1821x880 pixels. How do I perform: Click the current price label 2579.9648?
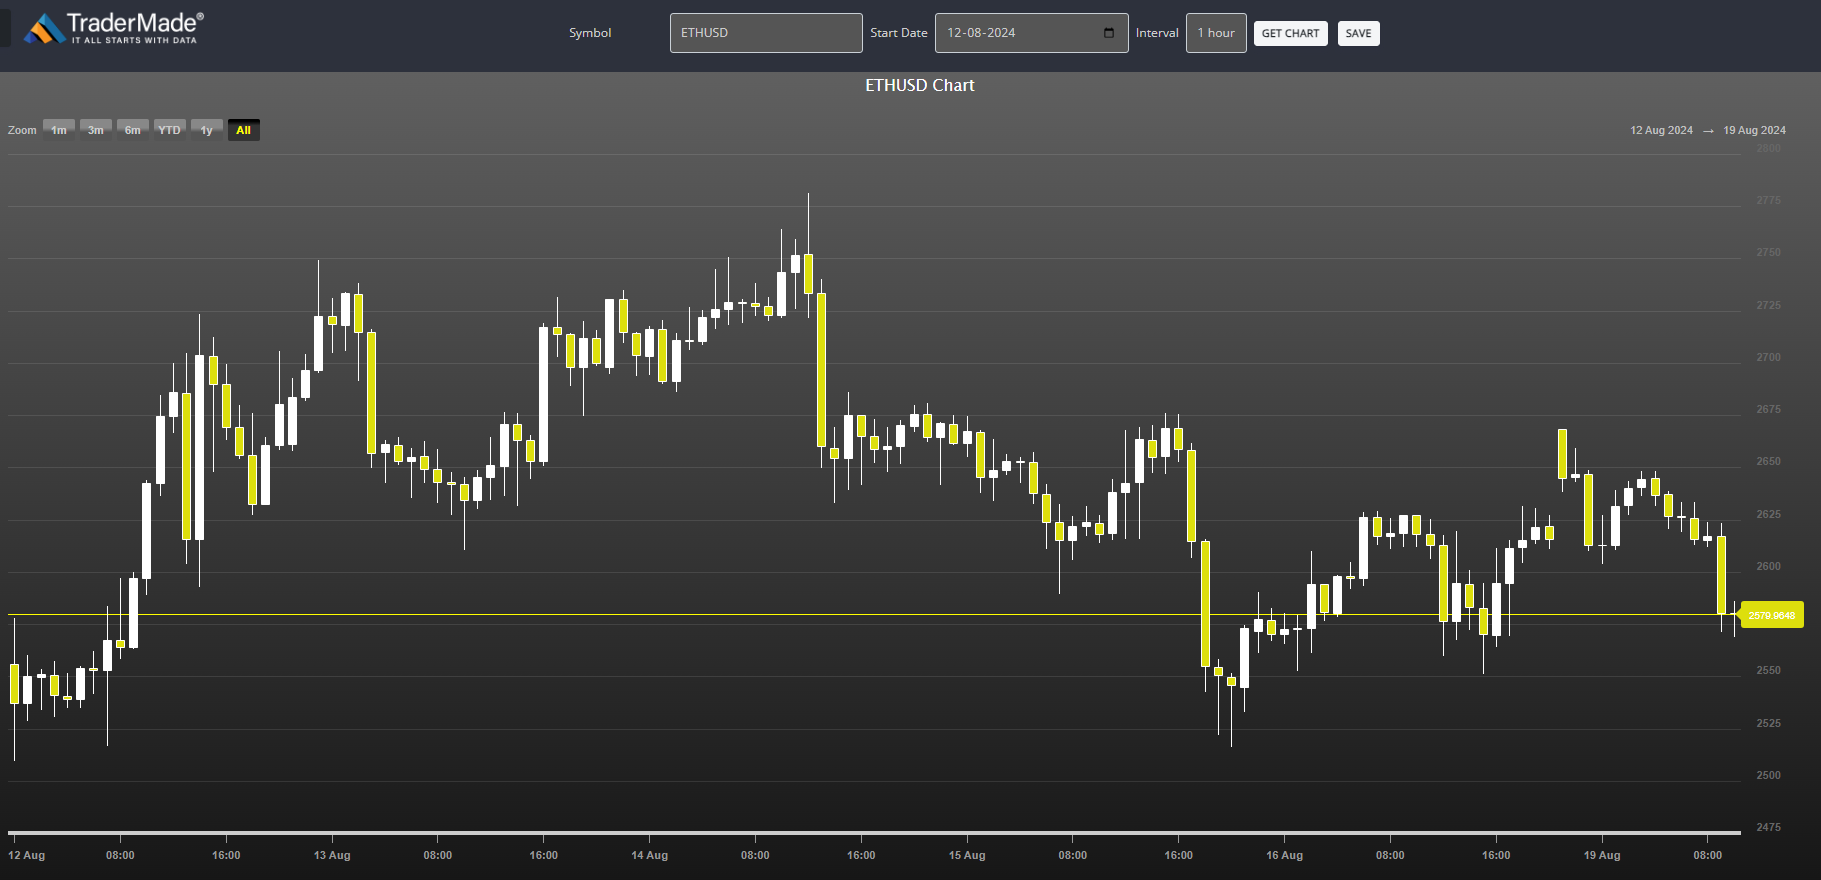point(1771,615)
